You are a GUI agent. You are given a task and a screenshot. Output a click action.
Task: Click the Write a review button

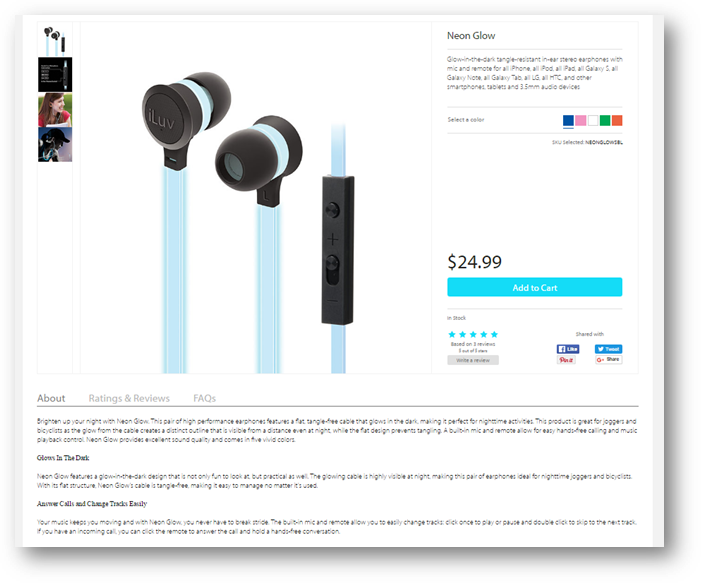473,360
